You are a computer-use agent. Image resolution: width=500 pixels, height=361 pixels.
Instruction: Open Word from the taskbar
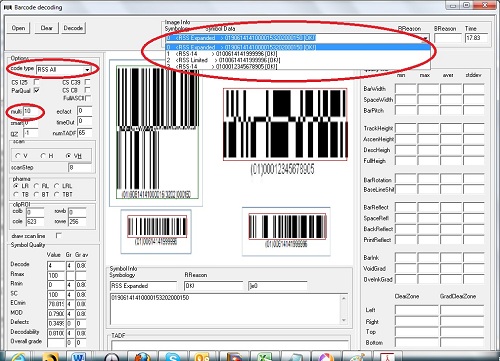pyautogui.click(x=79, y=357)
